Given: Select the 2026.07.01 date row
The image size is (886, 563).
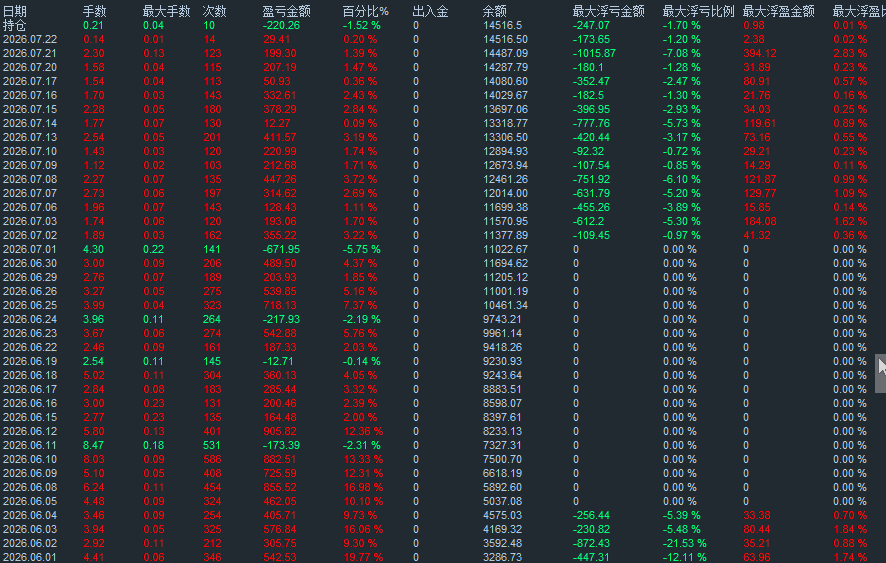Looking at the screenshot, I should [x=30, y=249].
